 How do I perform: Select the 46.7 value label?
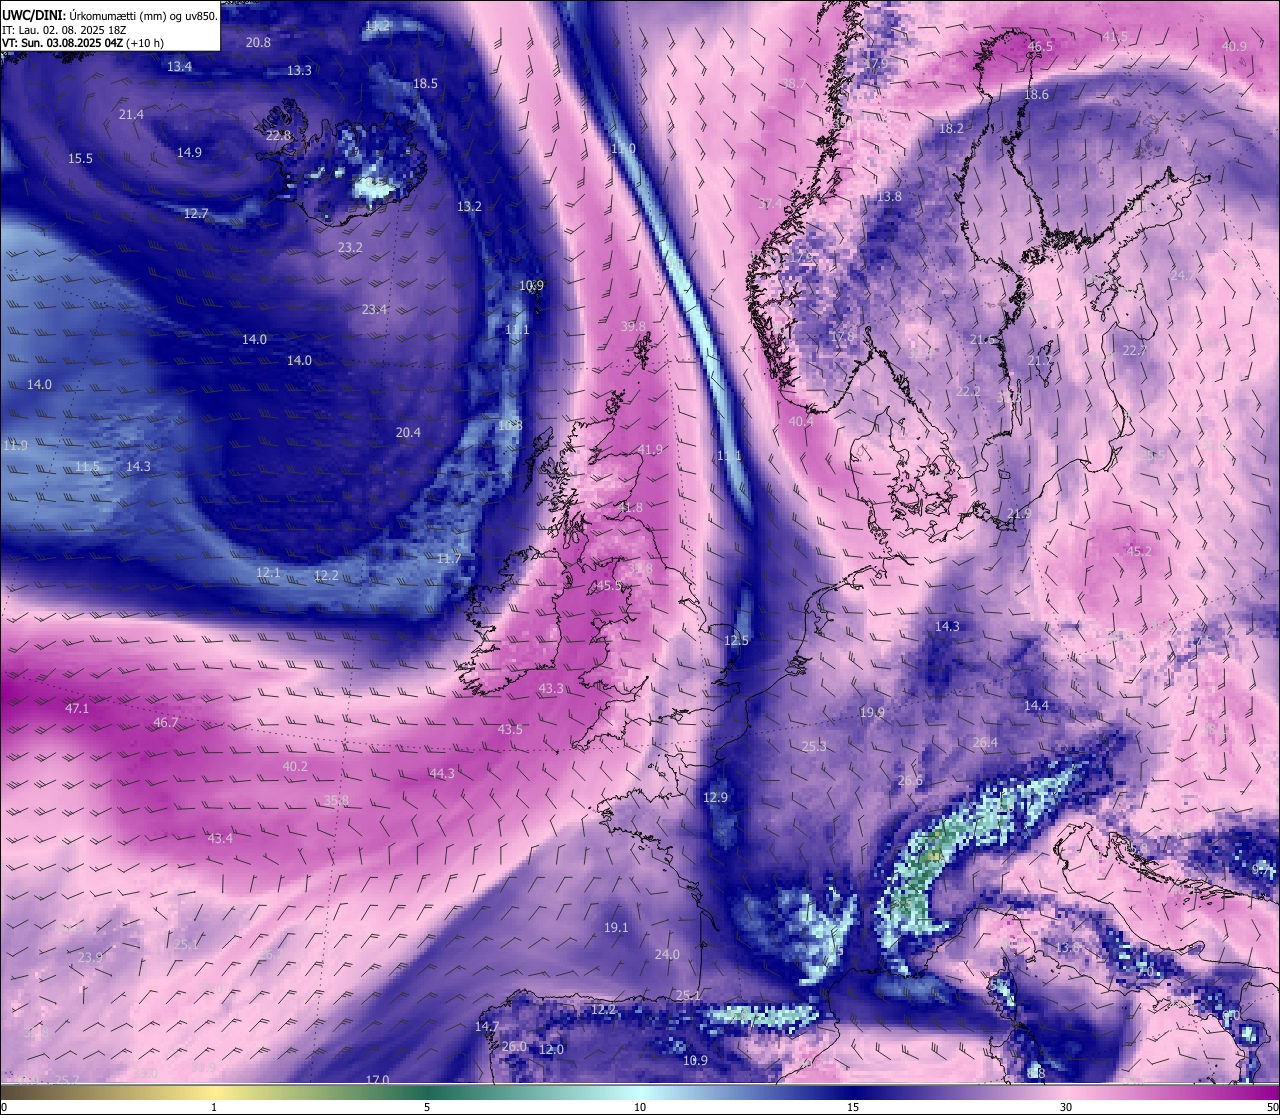(x=166, y=722)
